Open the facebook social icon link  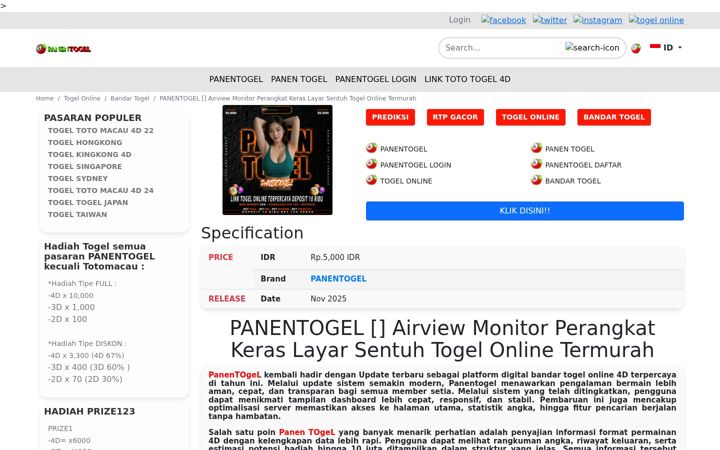point(503,20)
